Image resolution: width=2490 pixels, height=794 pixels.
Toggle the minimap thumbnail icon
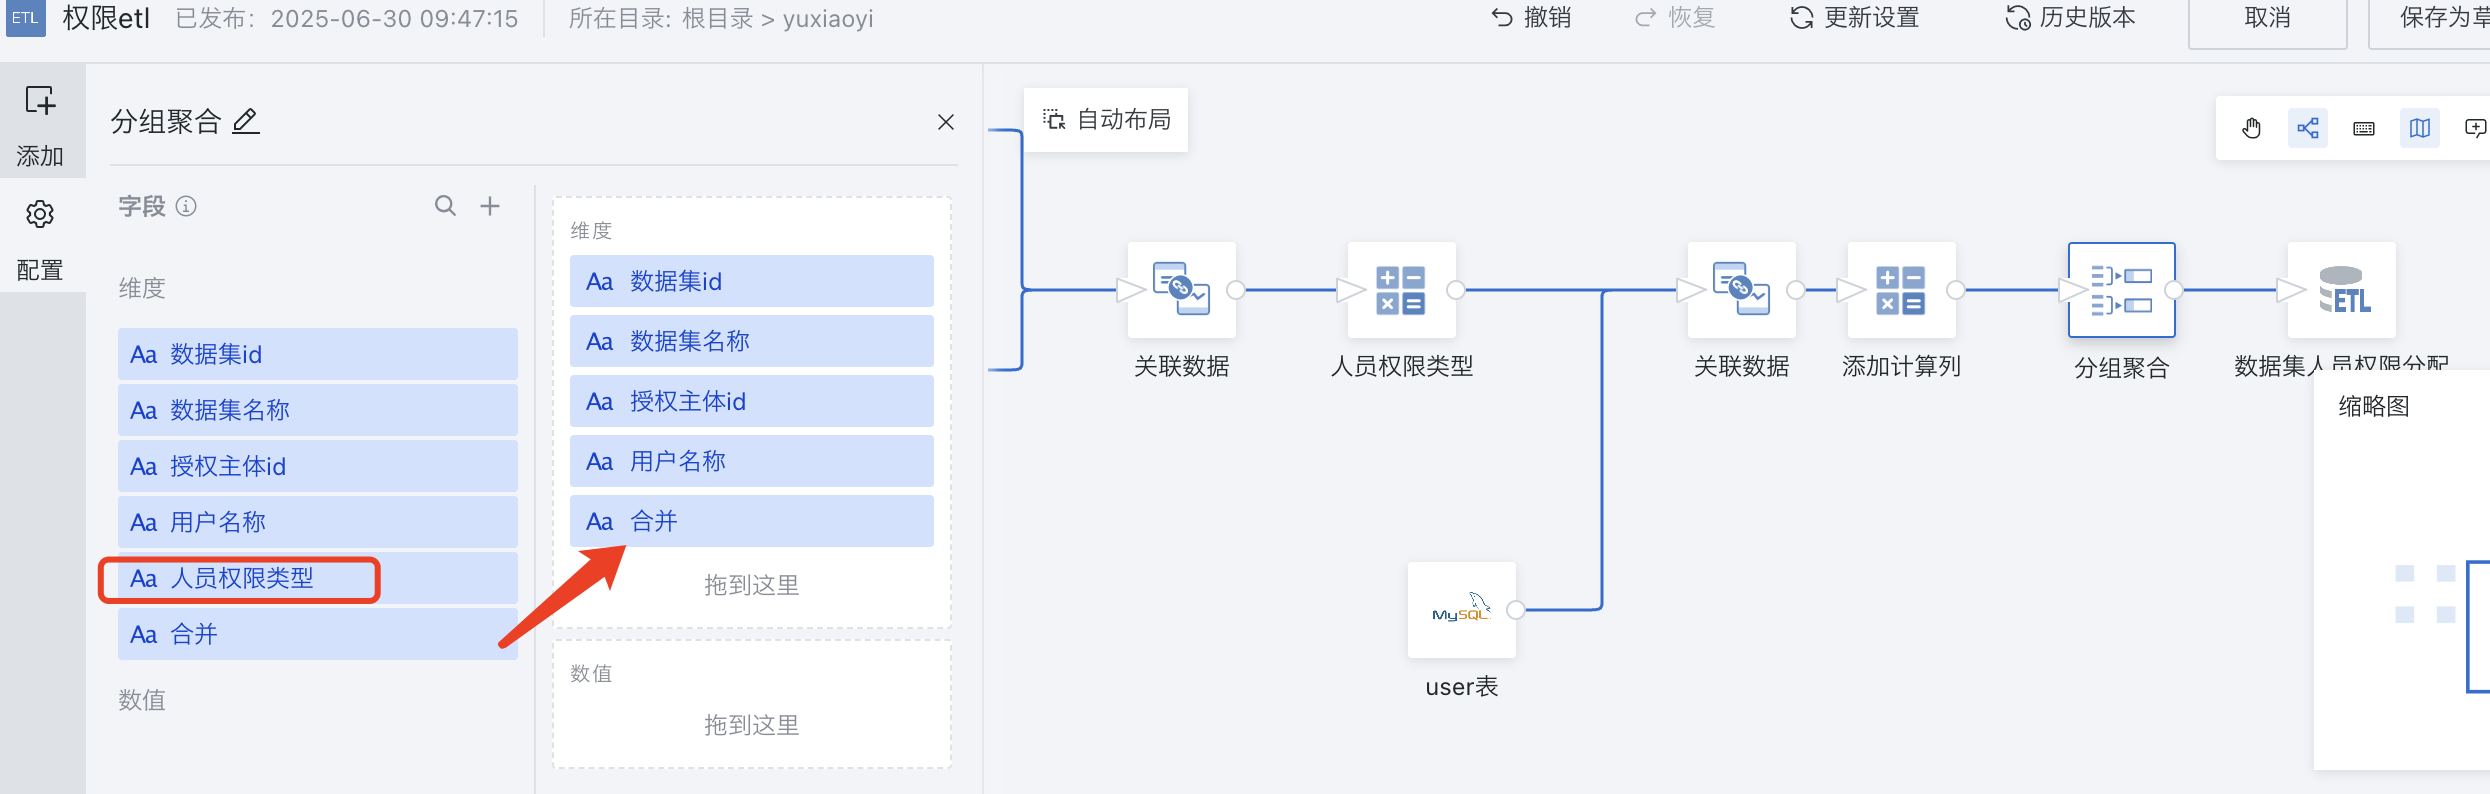point(2419,128)
